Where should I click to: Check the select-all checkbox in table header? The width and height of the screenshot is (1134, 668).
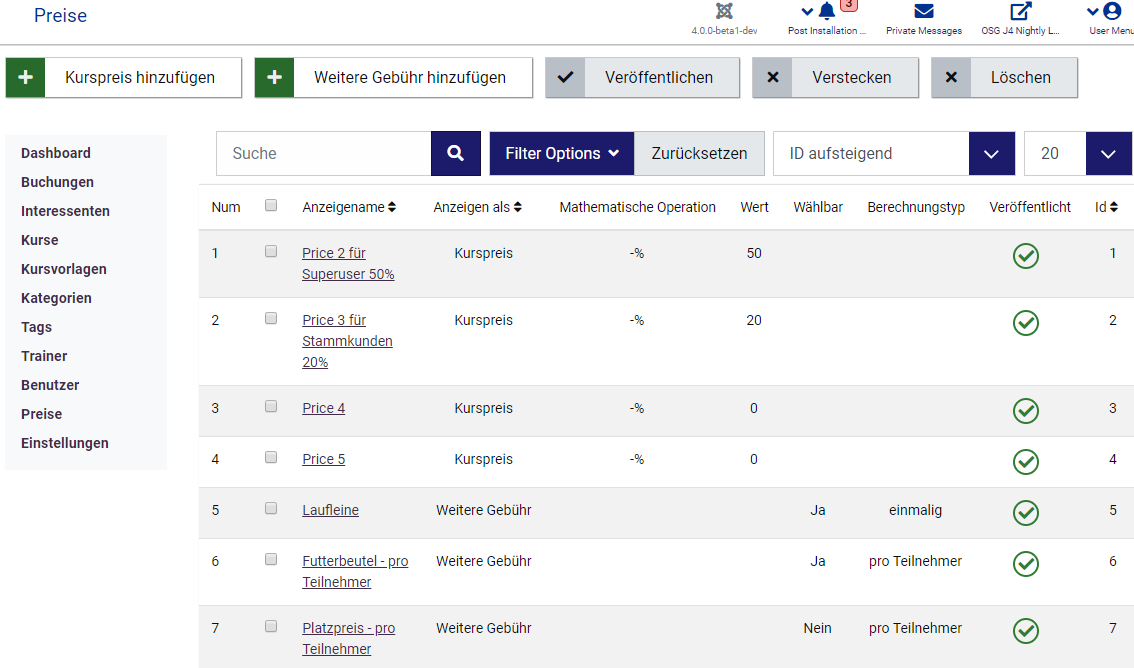point(271,205)
